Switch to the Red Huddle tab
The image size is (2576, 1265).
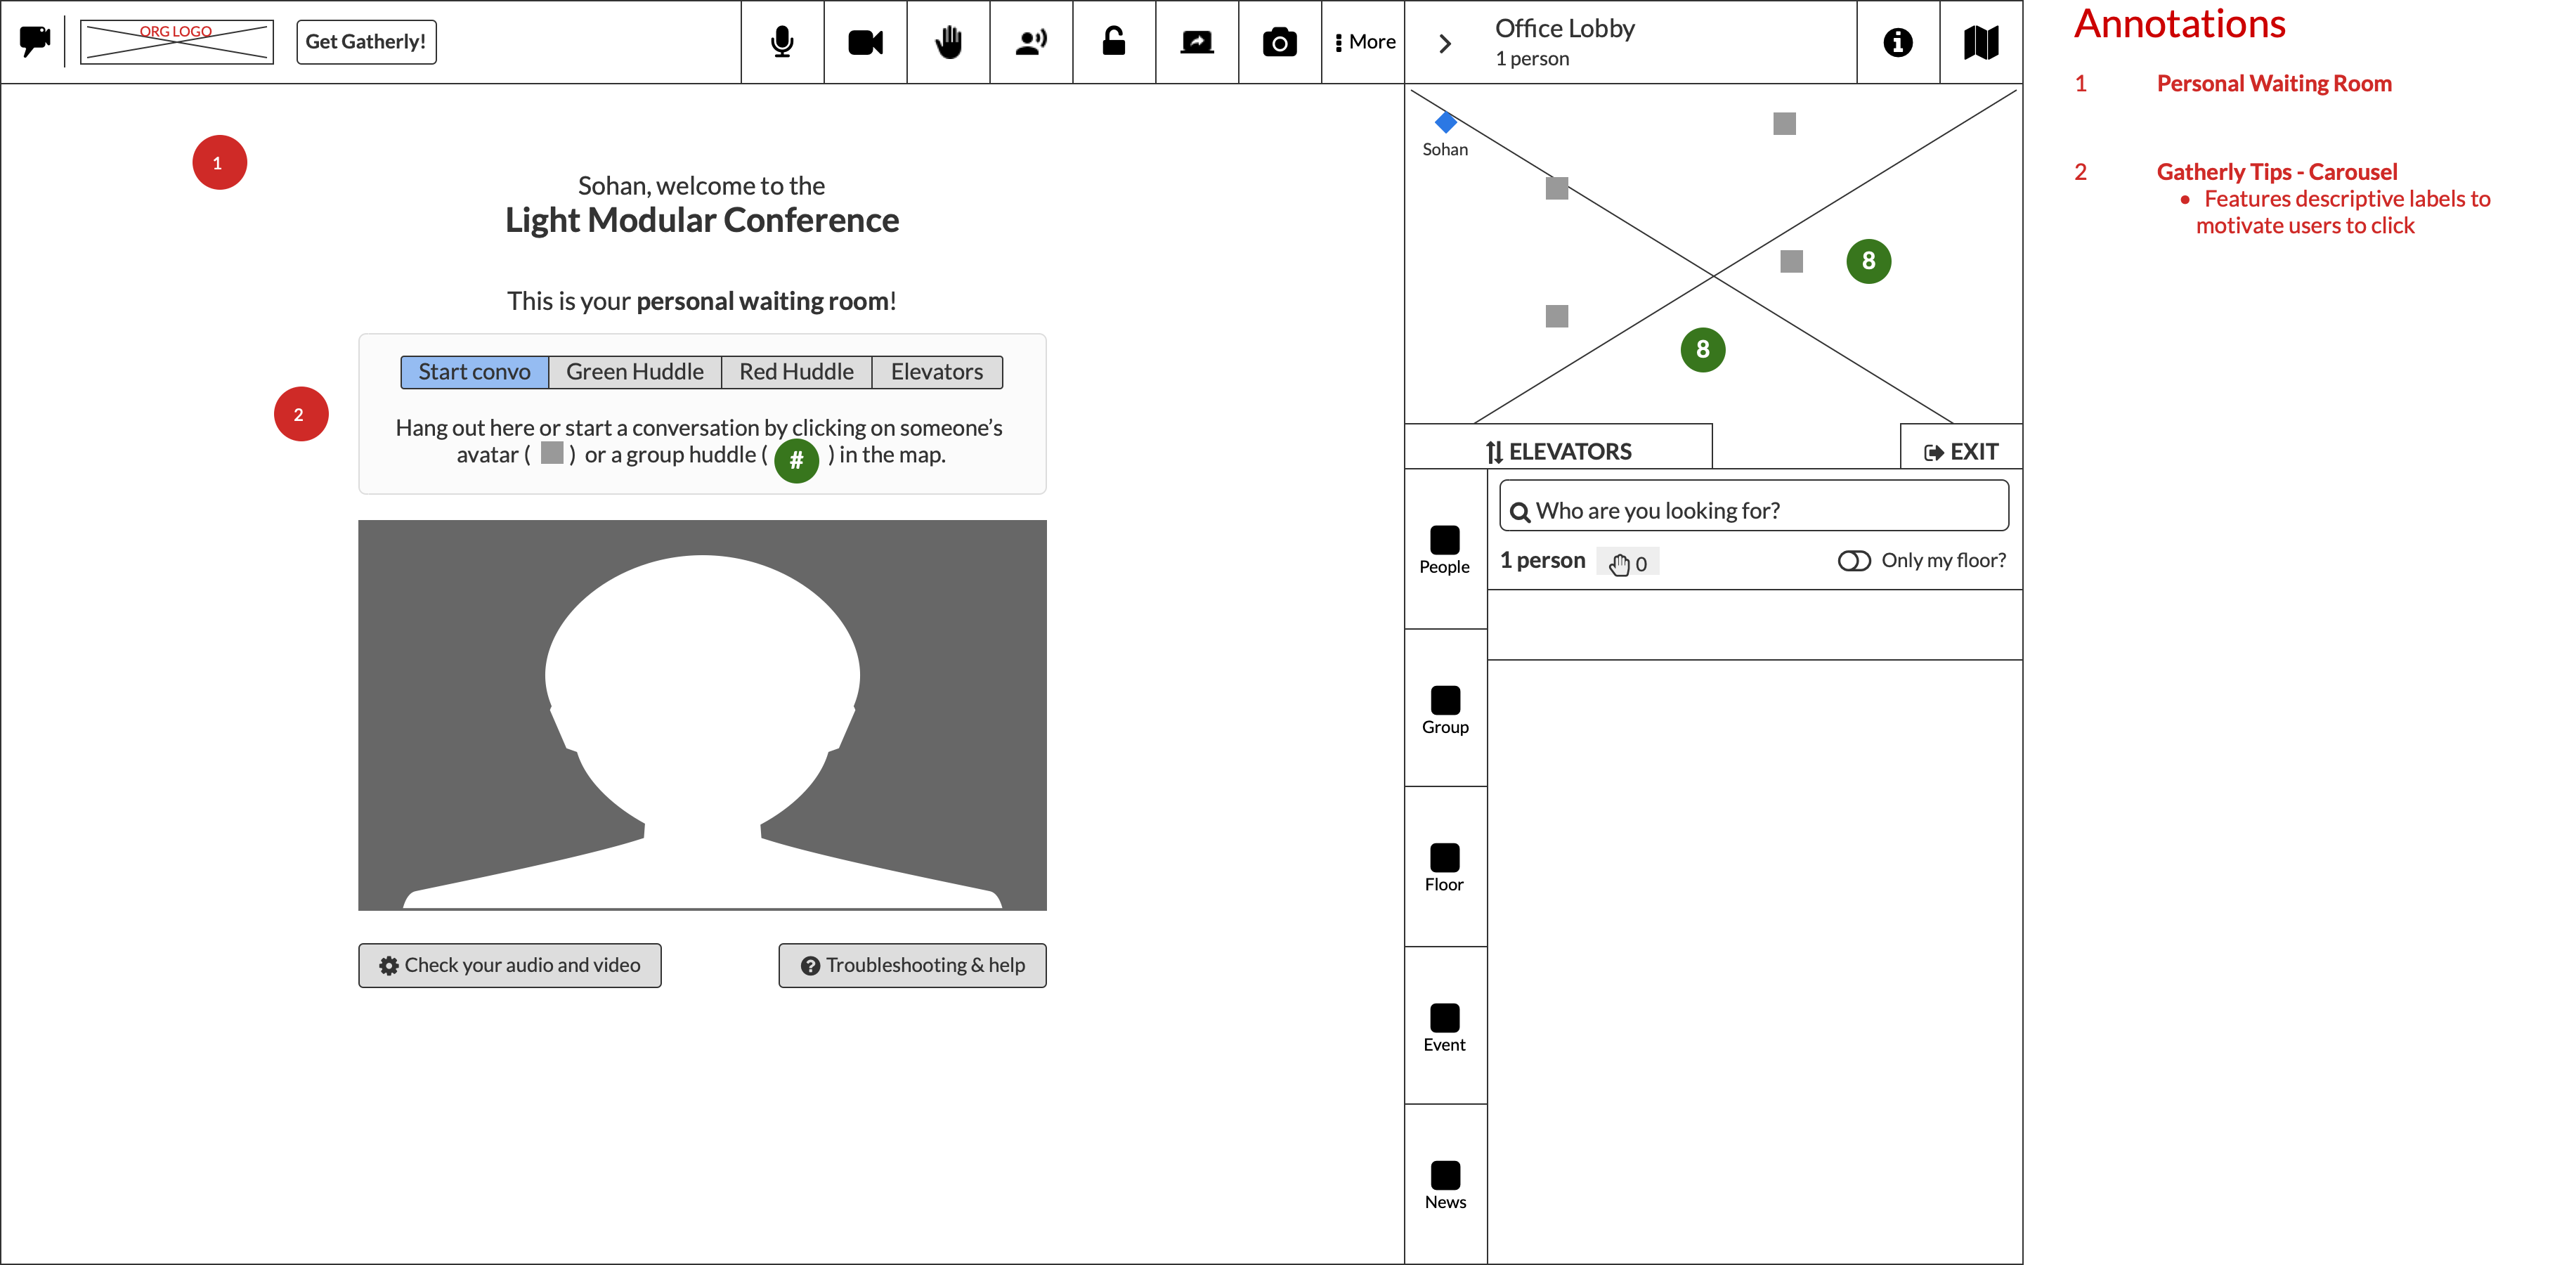[x=797, y=372]
